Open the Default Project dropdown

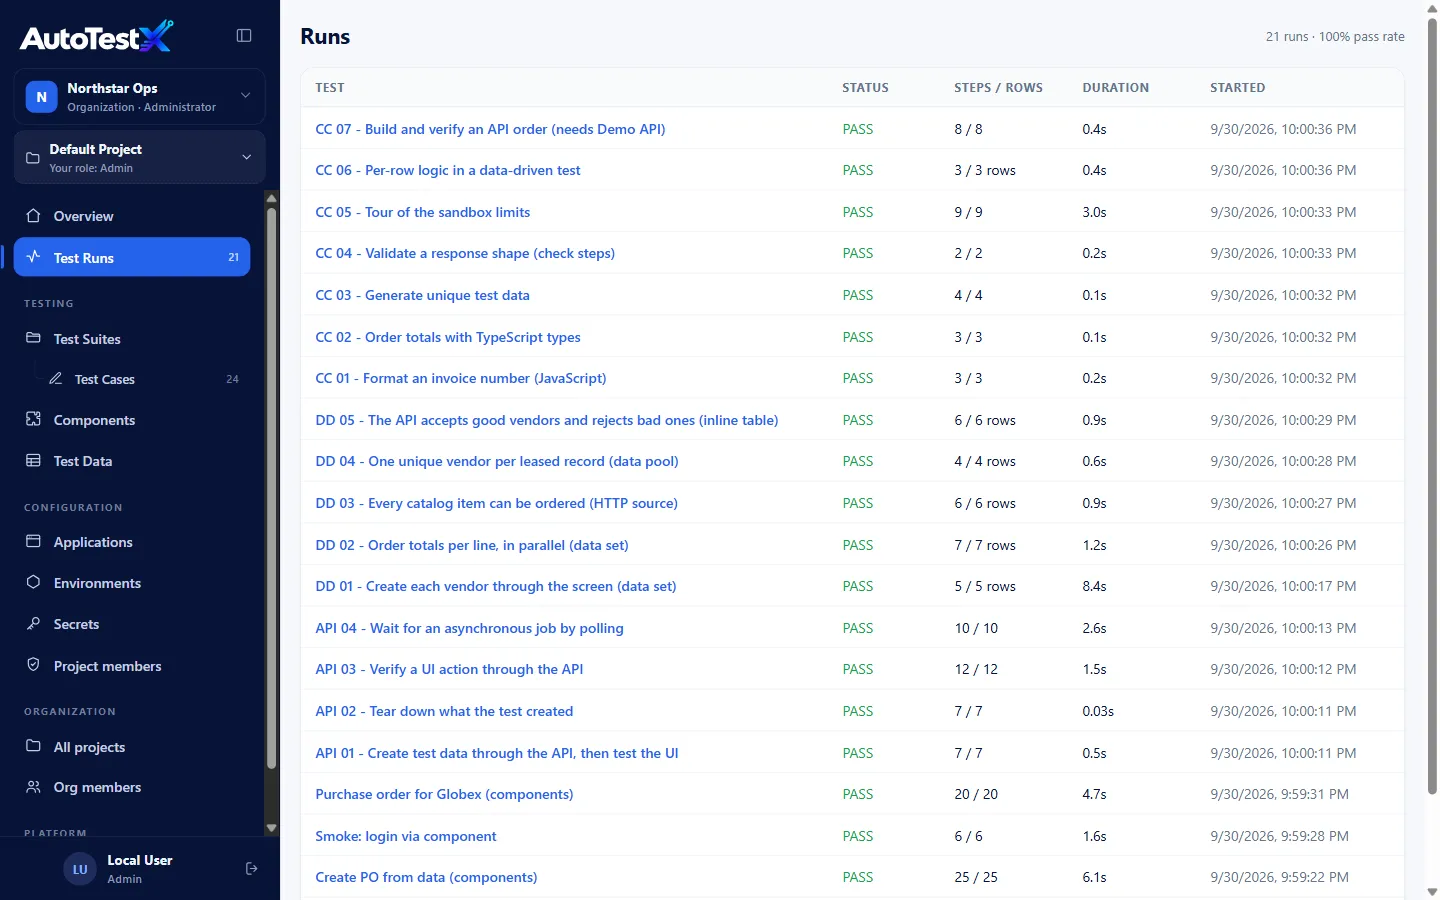pos(140,157)
